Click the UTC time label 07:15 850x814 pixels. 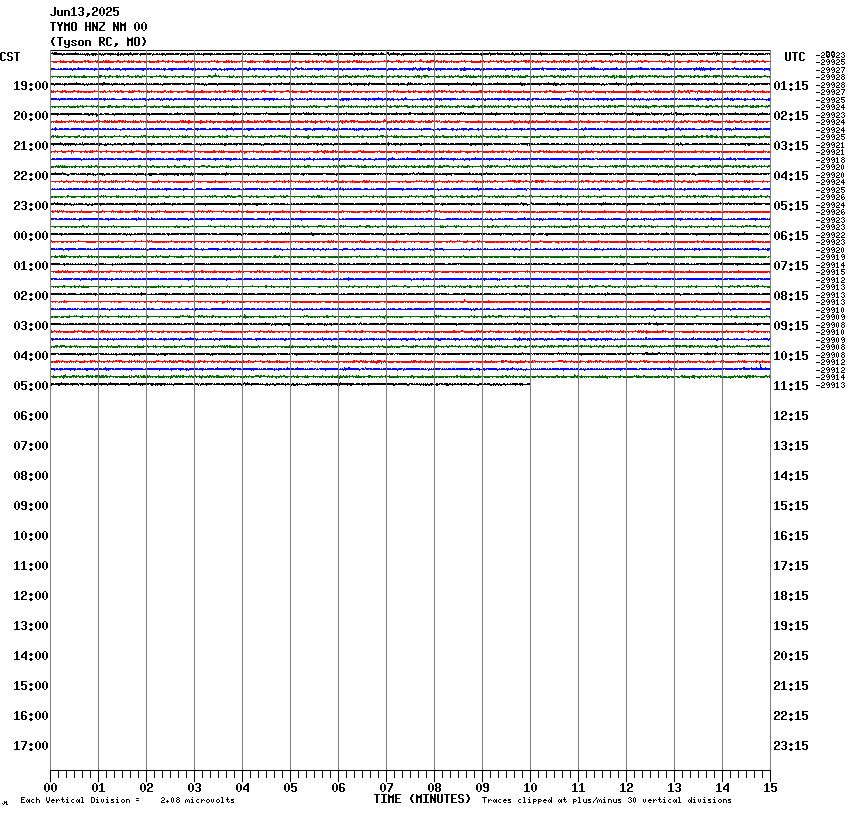click(x=791, y=266)
